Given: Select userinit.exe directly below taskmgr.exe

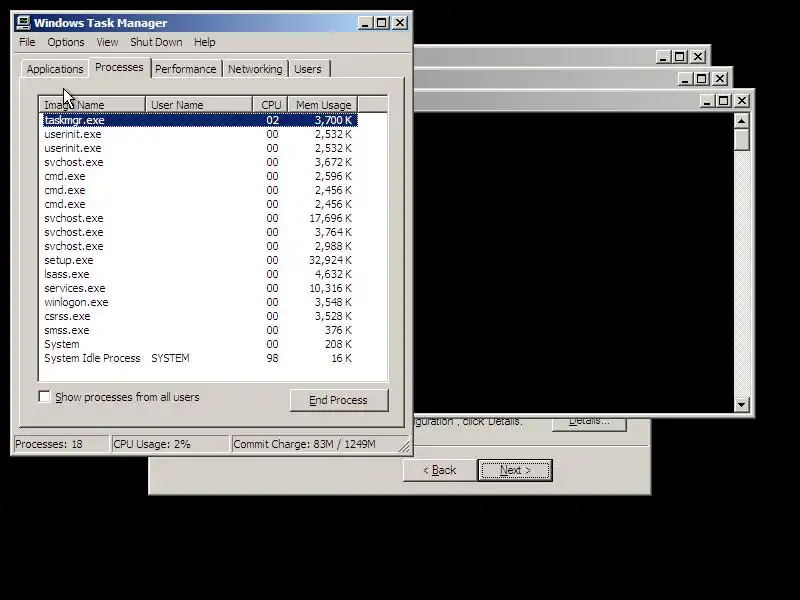Looking at the screenshot, I should [x=199, y=134].
